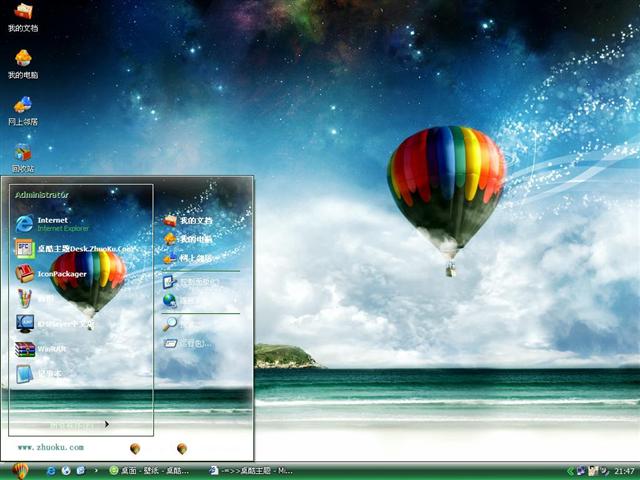Launch Internet Explorer from start menu

click(x=52, y=224)
